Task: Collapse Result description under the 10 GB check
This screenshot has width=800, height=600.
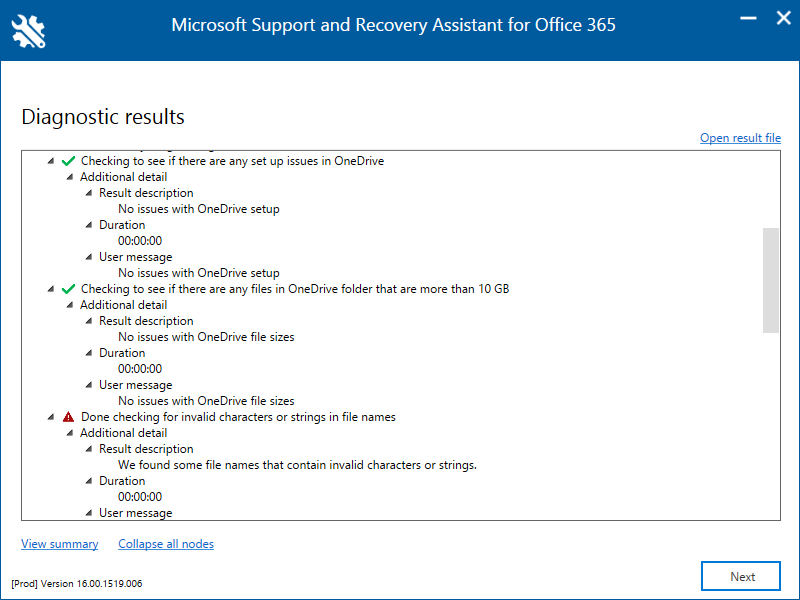Action: pyautogui.click(x=88, y=321)
